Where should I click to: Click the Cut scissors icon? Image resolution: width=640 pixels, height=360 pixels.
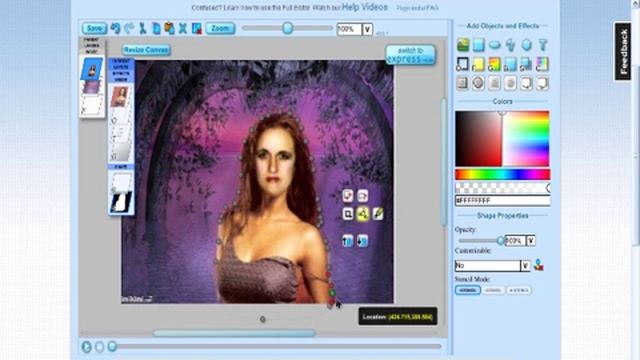tap(142, 28)
